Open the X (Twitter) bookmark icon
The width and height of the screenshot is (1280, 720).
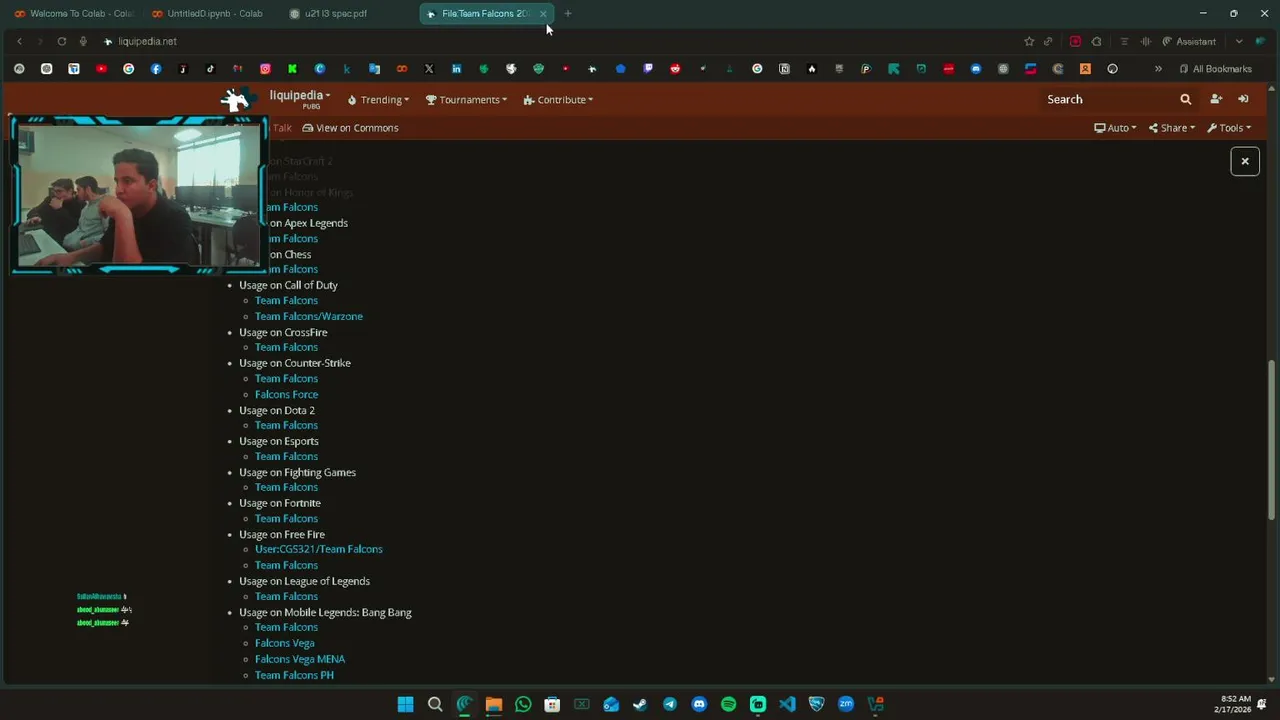coord(429,69)
